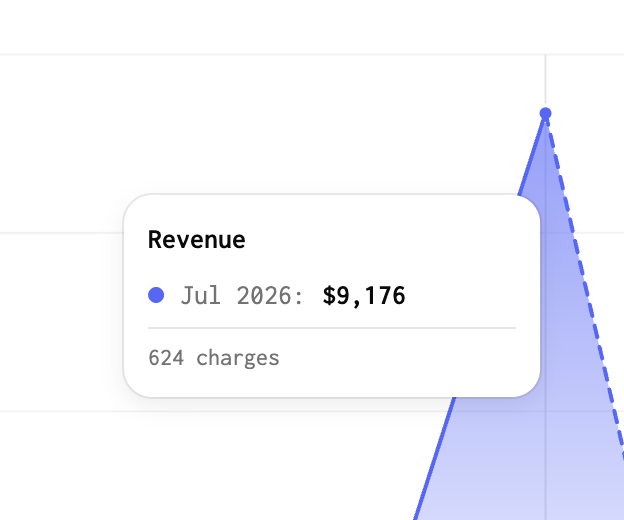Select the '624 charges' text

tap(214, 358)
